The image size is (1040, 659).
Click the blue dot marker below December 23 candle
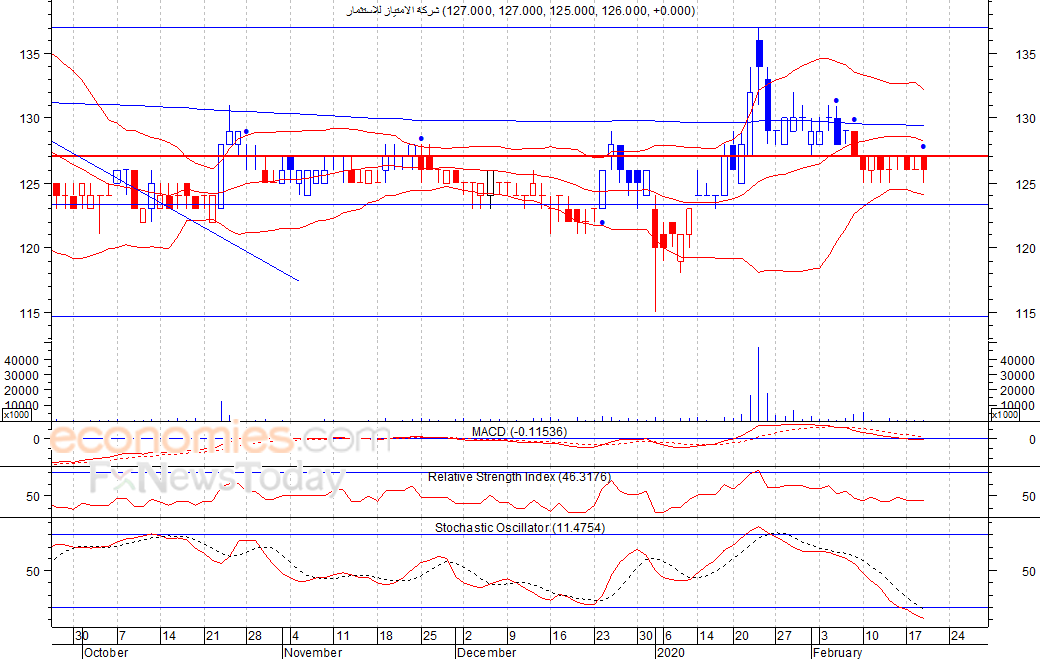click(x=602, y=223)
